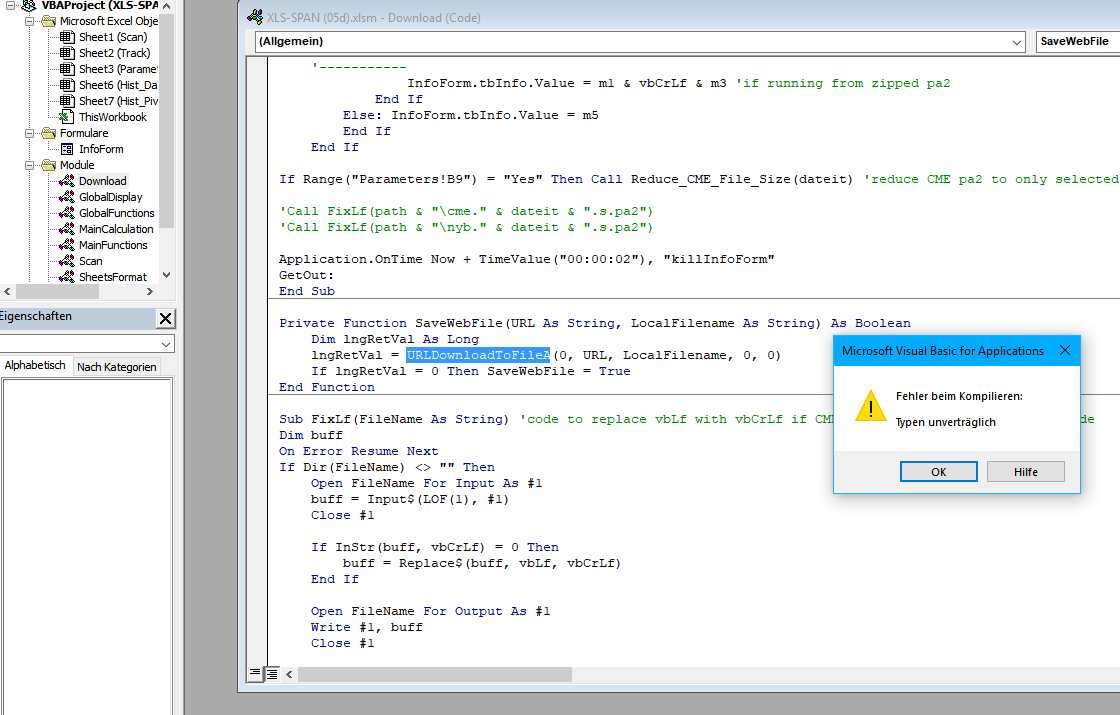Open the MainFunctions module
This screenshot has width=1120, height=715.
click(113, 245)
